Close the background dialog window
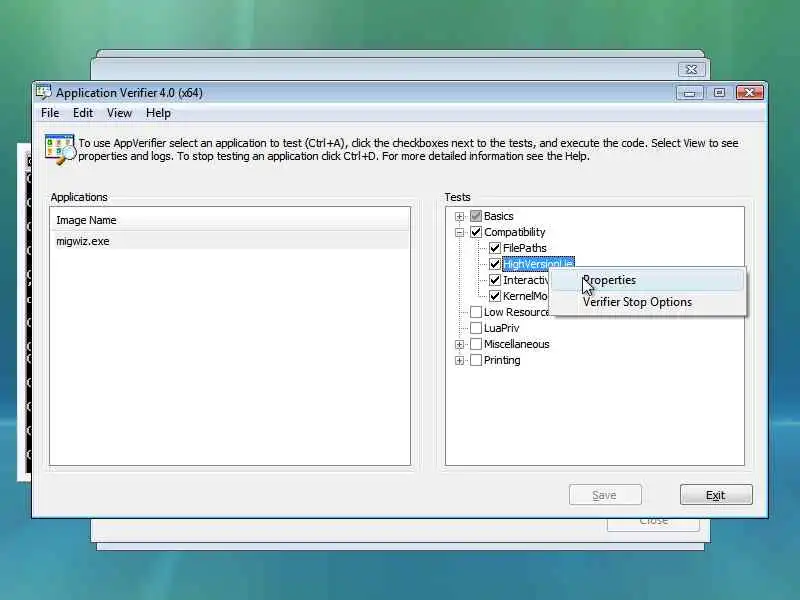800x600 pixels. coord(691,69)
